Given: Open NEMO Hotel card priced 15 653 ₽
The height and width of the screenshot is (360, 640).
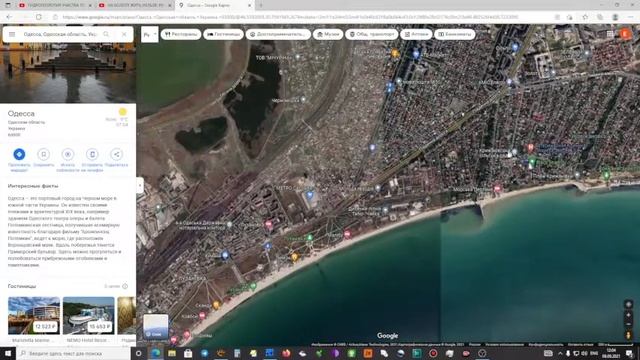Looking at the screenshot, I should pos(89,316).
